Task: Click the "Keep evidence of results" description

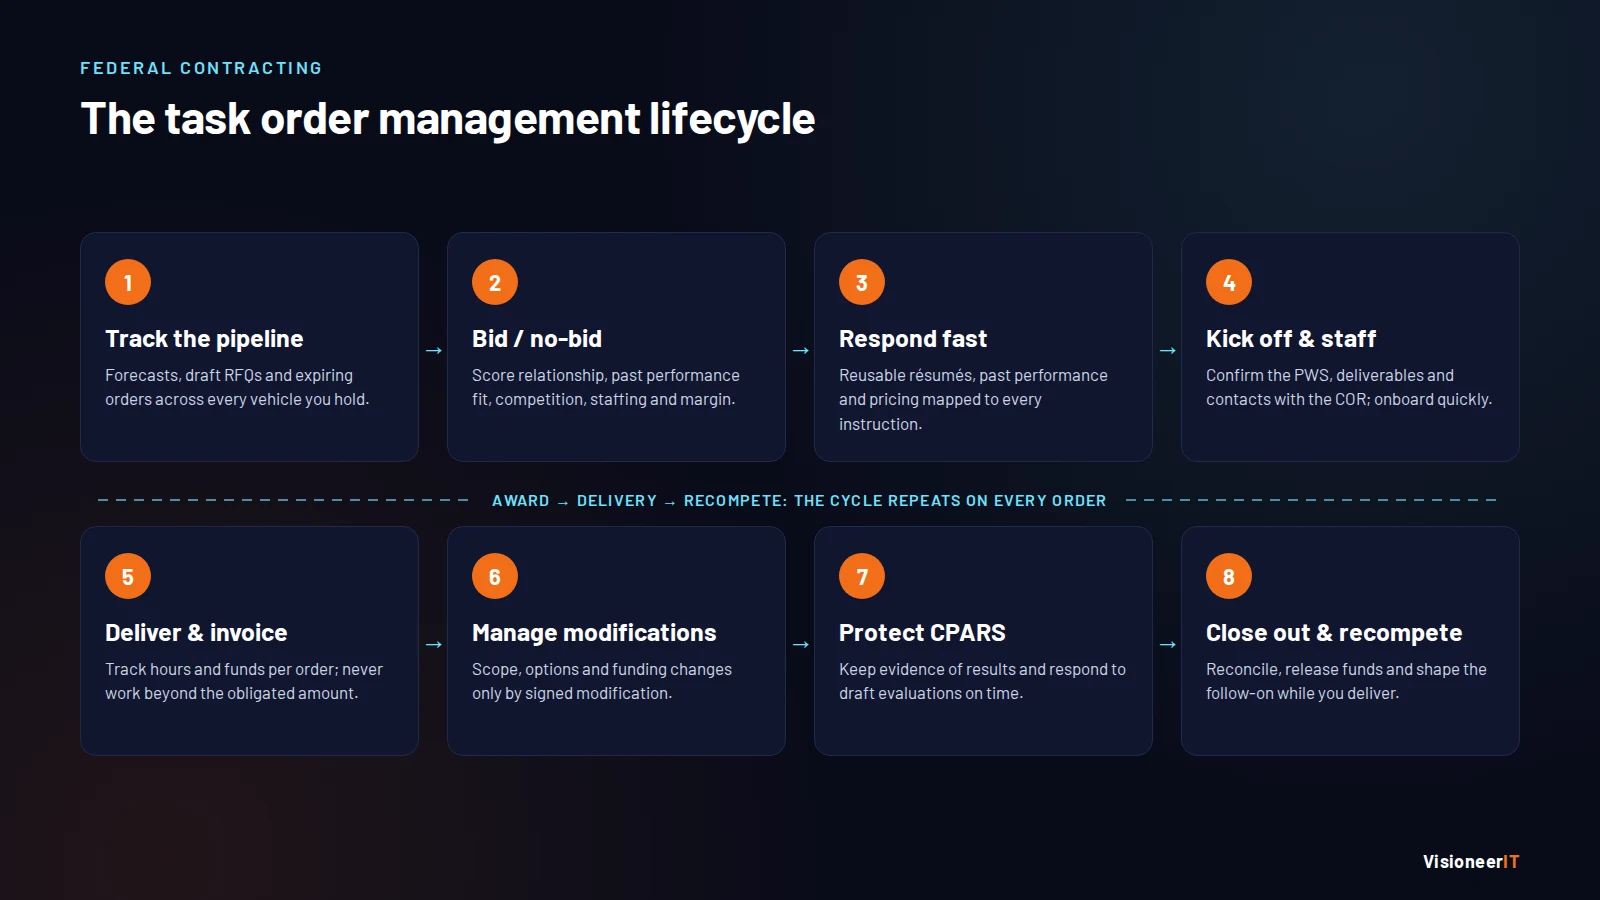Action: [982, 681]
